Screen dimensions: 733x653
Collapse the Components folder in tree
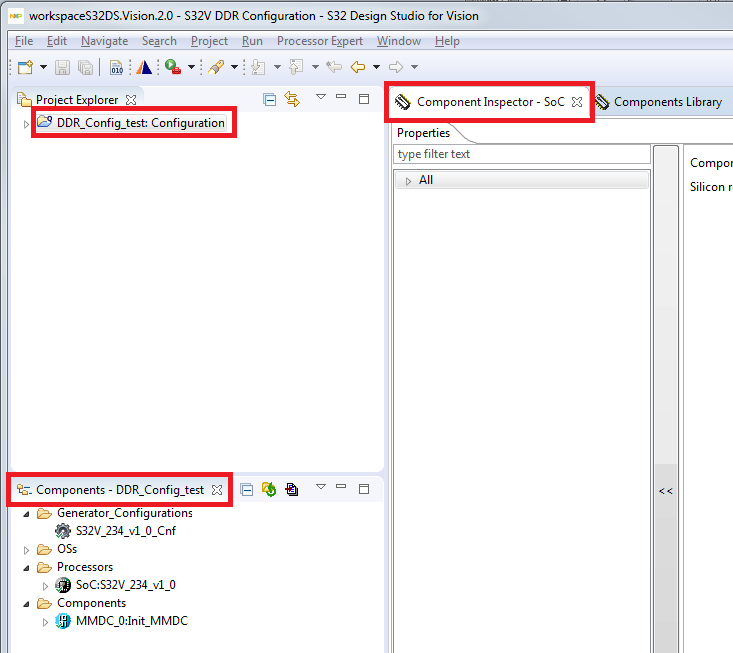coord(27,604)
